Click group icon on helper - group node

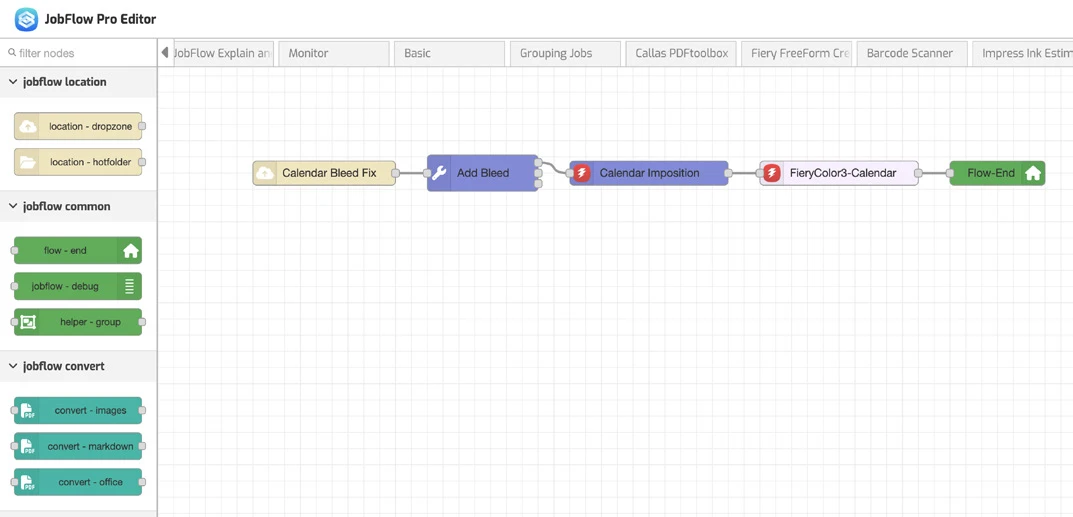coord(28,322)
